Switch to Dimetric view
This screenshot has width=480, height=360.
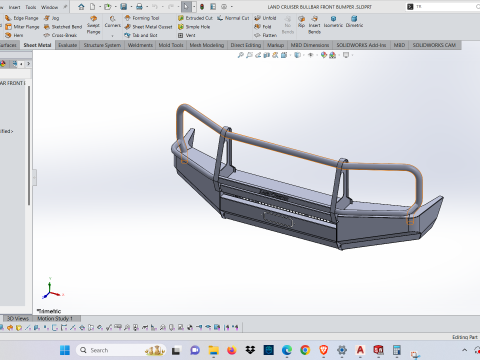[x=354, y=22]
